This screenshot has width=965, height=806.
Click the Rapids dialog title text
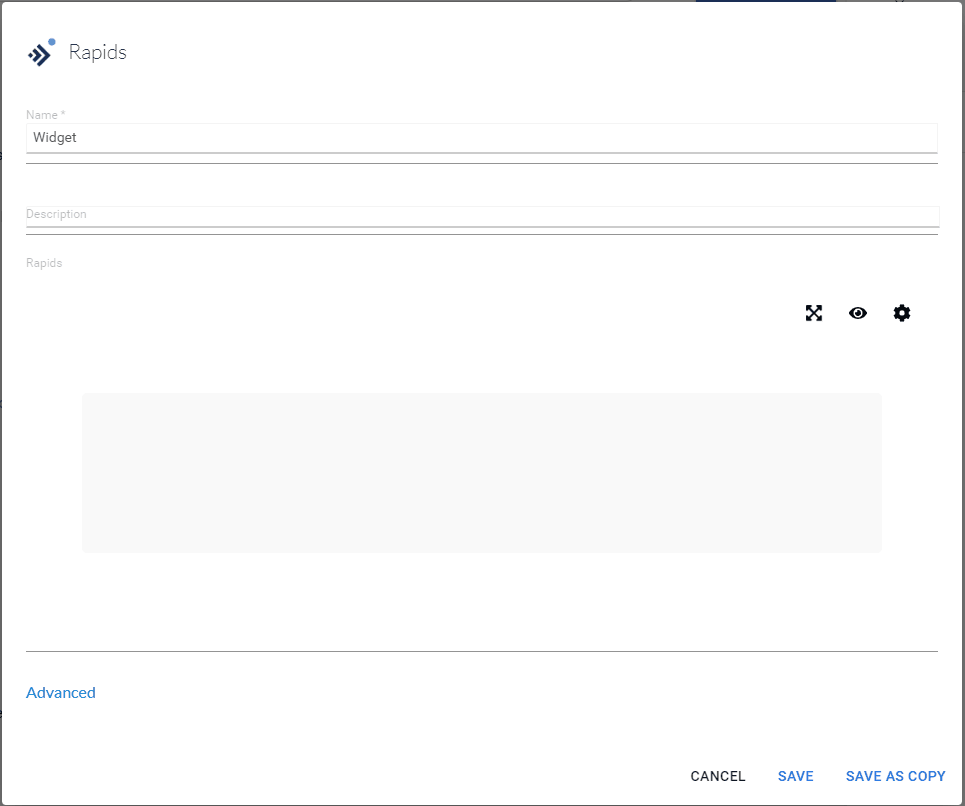coord(97,53)
